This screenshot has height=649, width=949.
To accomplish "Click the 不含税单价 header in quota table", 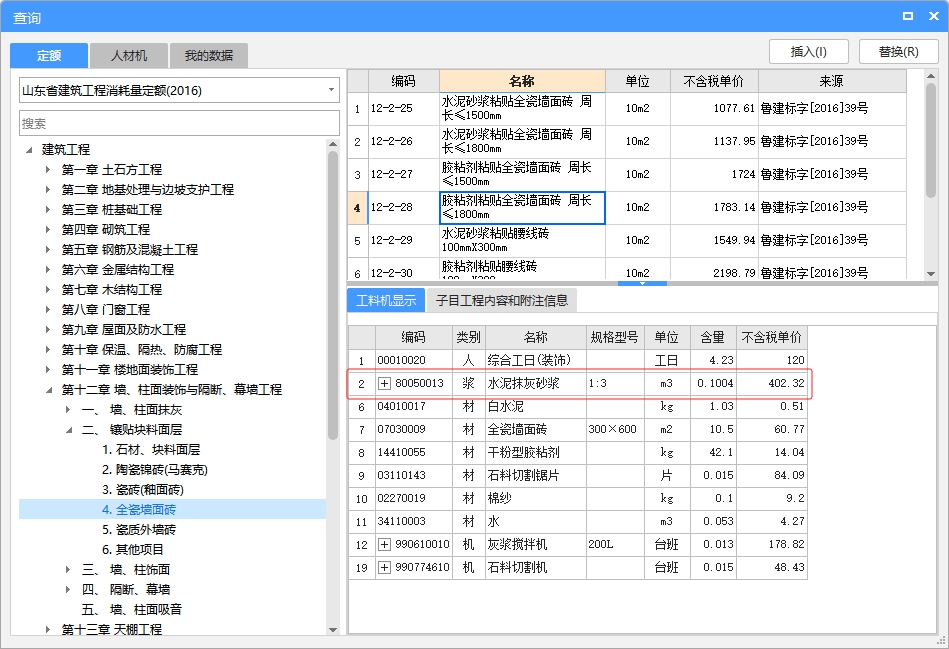I will 714,81.
